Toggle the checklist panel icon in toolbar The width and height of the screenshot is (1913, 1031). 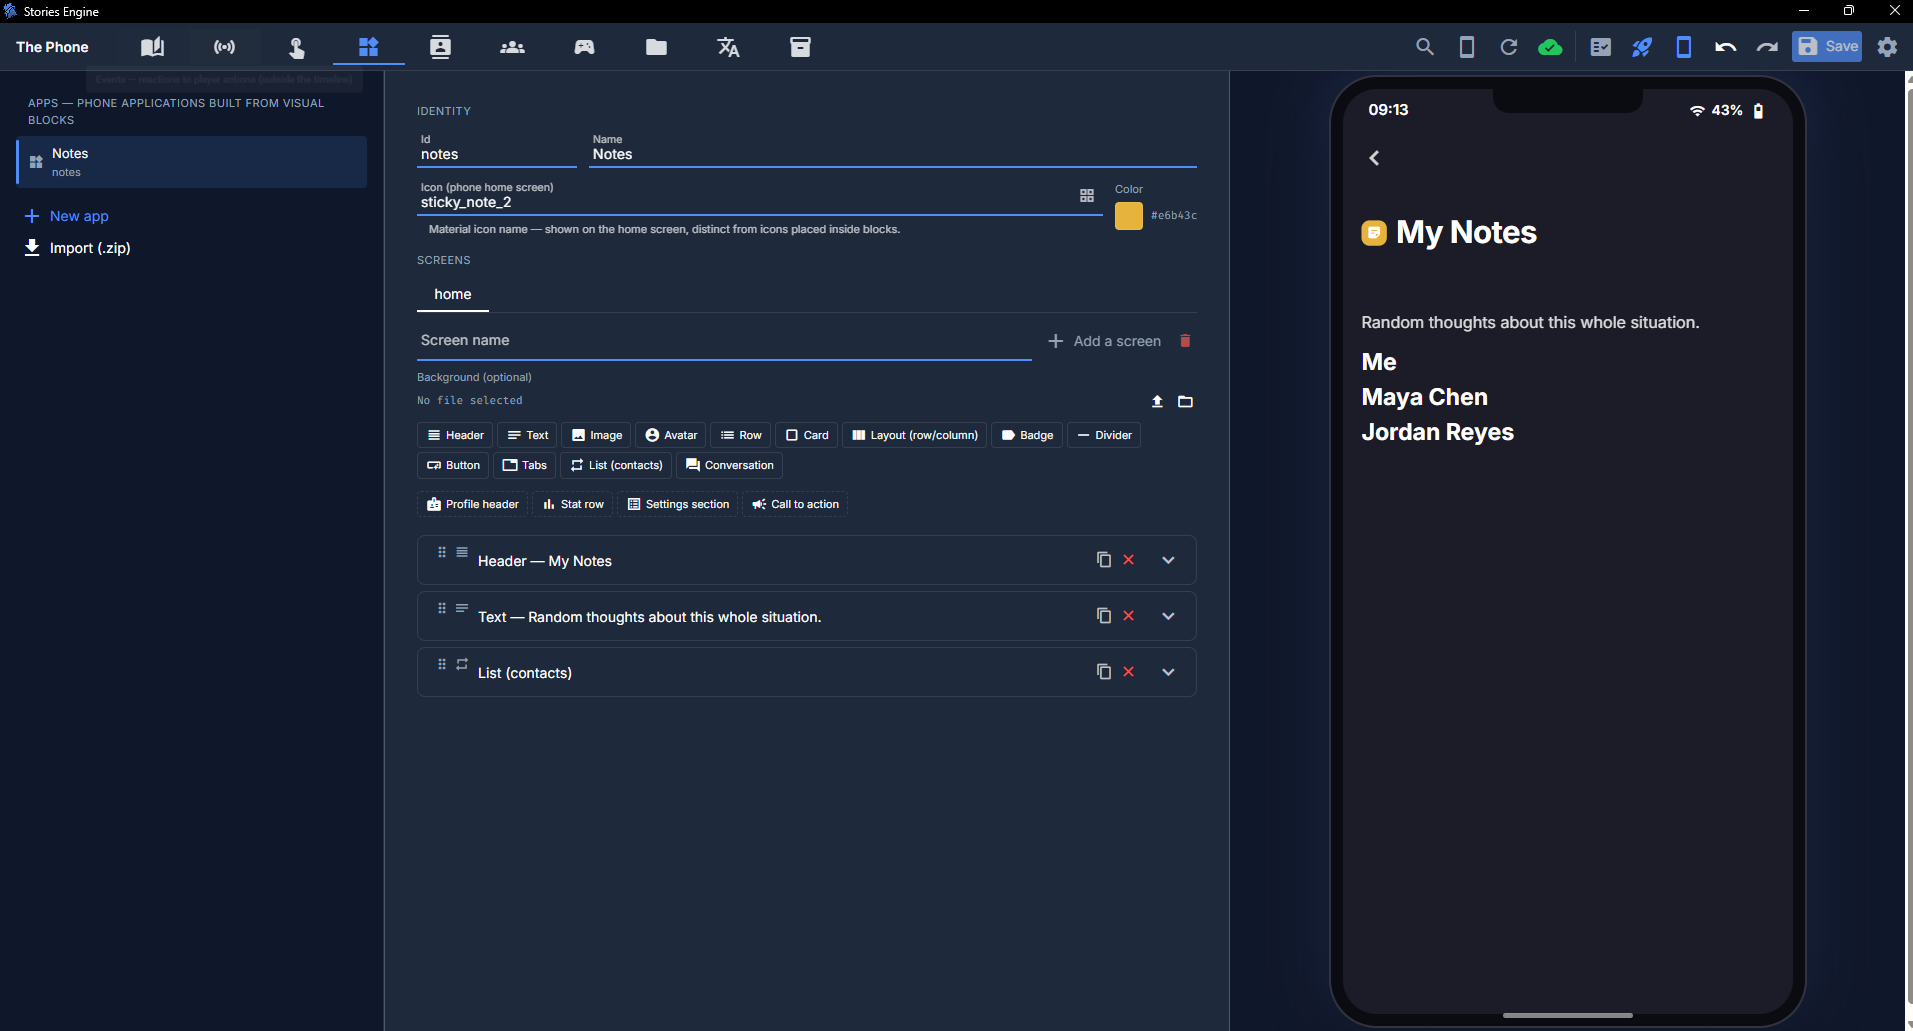click(x=1600, y=47)
